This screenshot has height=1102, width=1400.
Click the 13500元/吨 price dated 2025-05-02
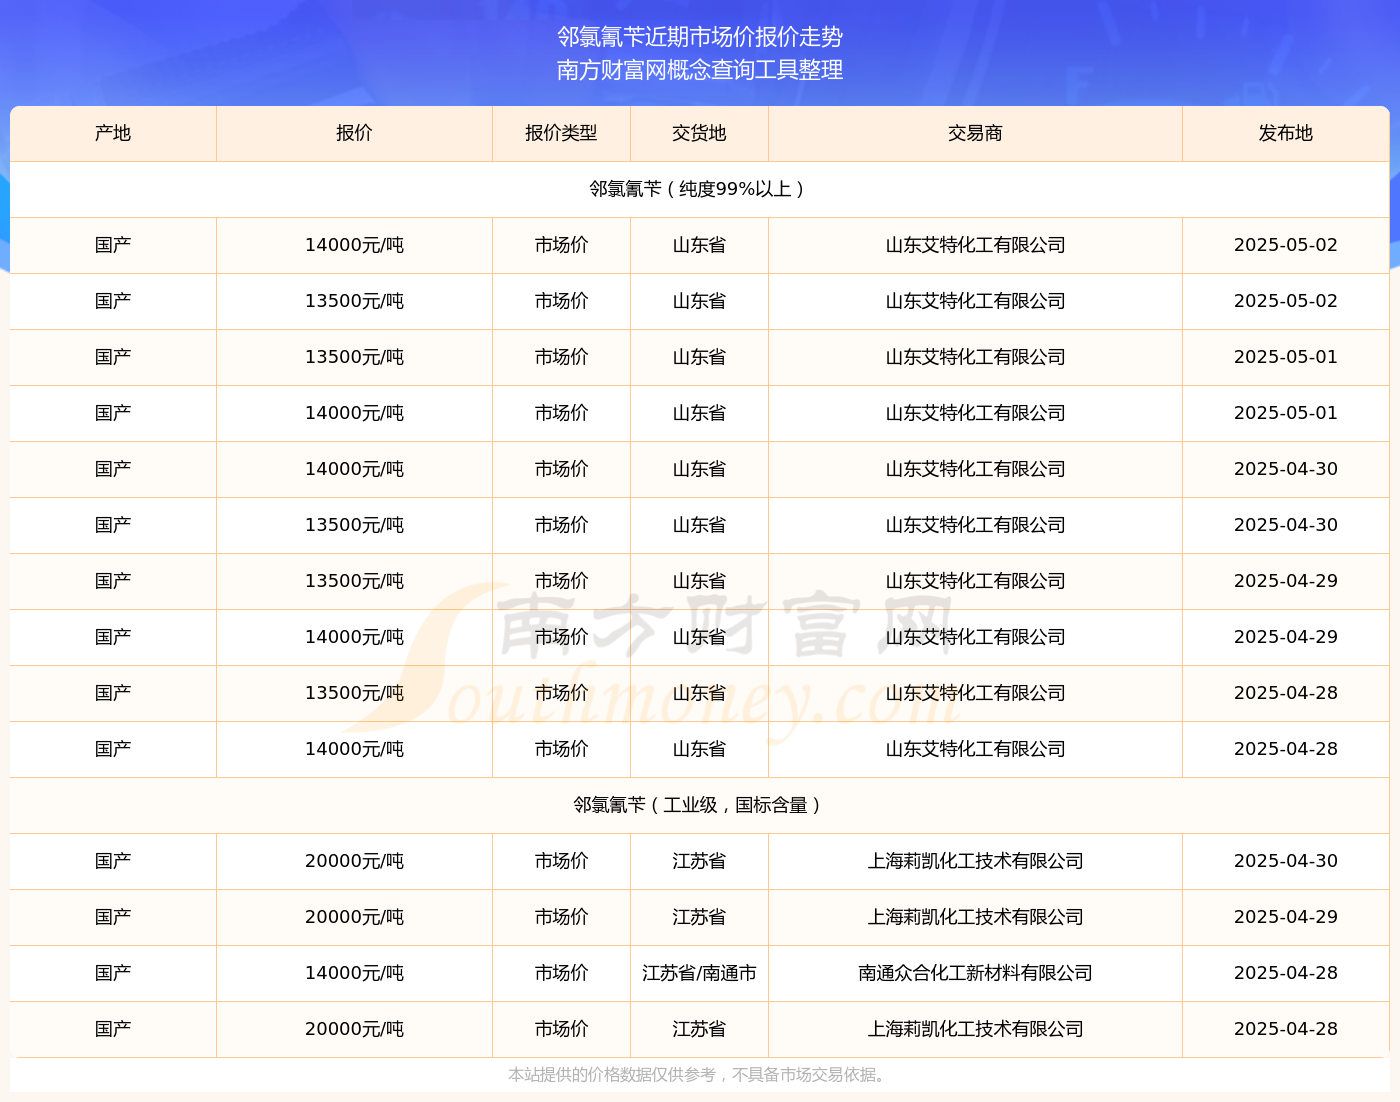[x=354, y=301]
